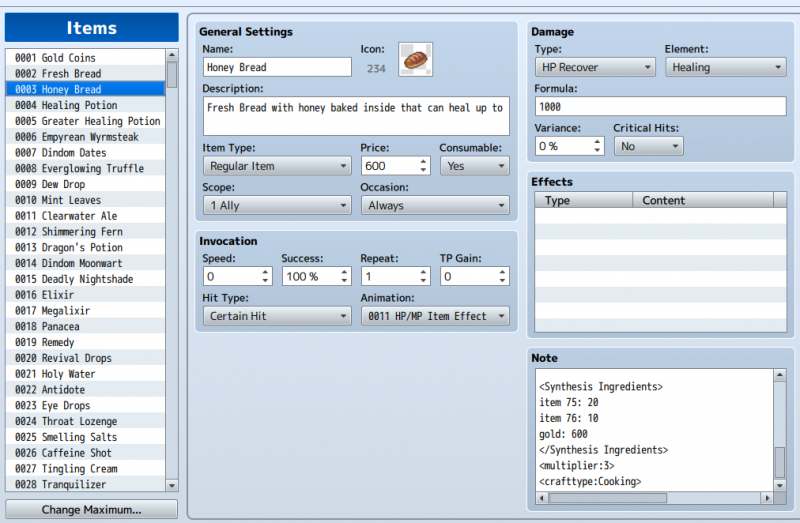The height and width of the screenshot is (523, 800).
Task: Decrease the Speed value
Action: tap(265, 281)
